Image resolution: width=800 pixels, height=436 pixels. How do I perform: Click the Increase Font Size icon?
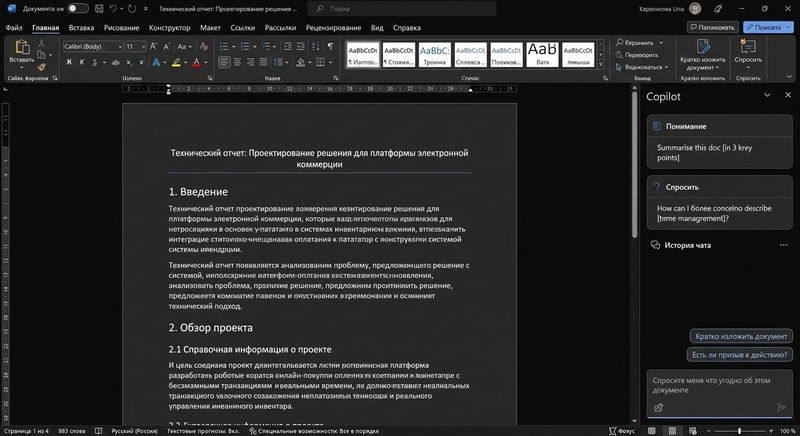pos(153,46)
